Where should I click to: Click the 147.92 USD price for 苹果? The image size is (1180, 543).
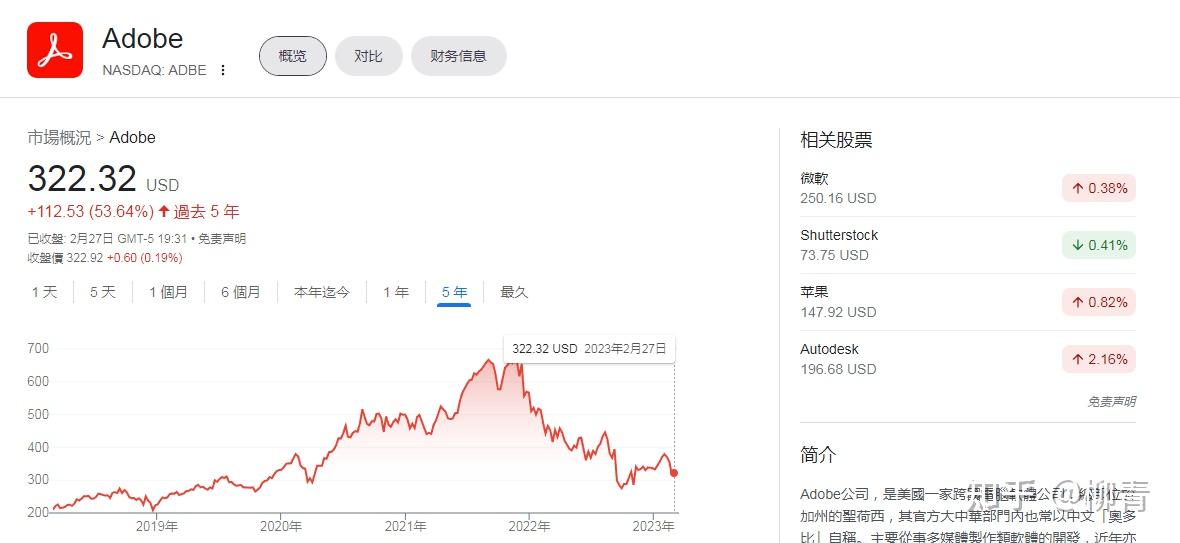[x=838, y=312]
